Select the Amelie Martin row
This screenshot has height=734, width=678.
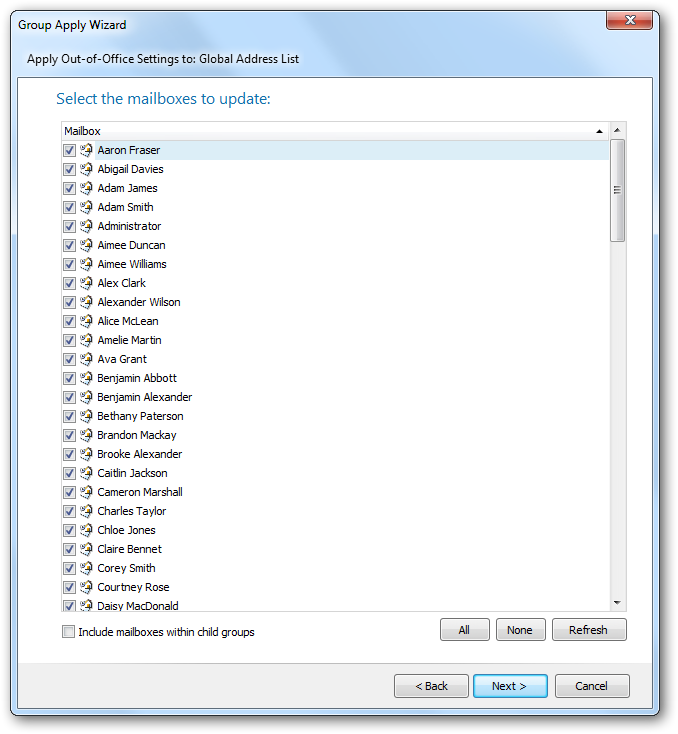click(335, 340)
